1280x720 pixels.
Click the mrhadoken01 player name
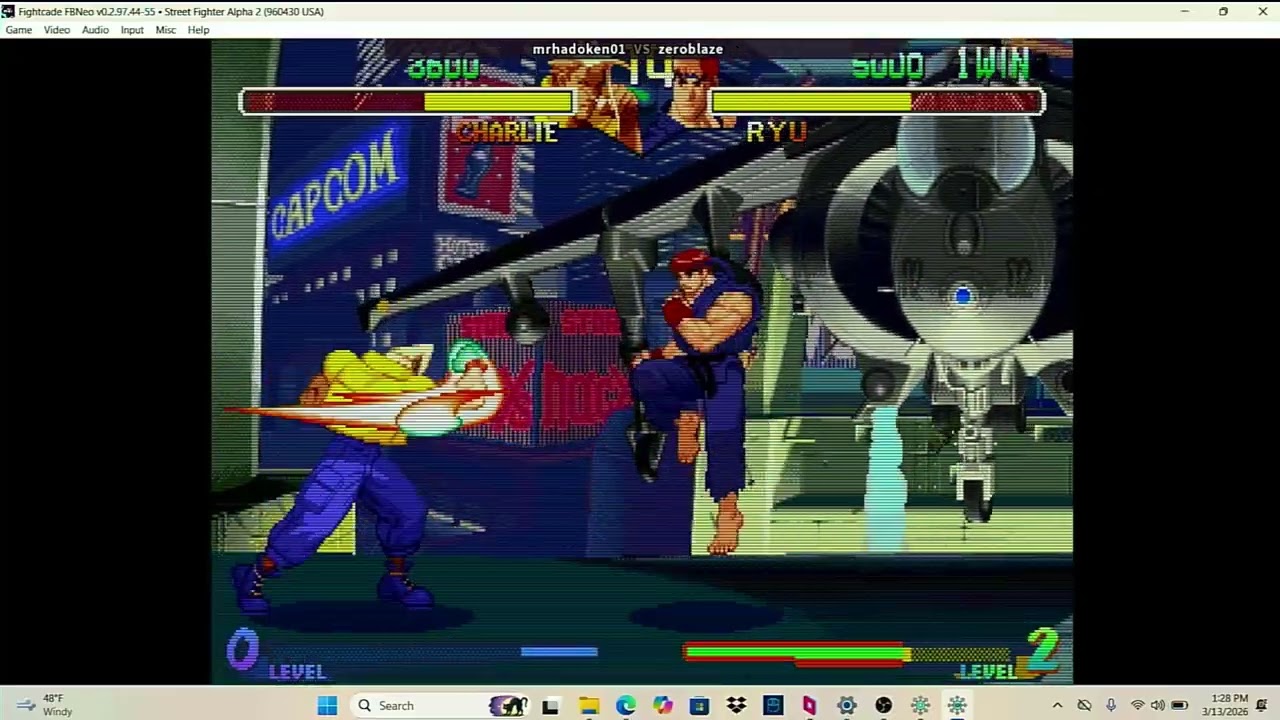(x=579, y=49)
